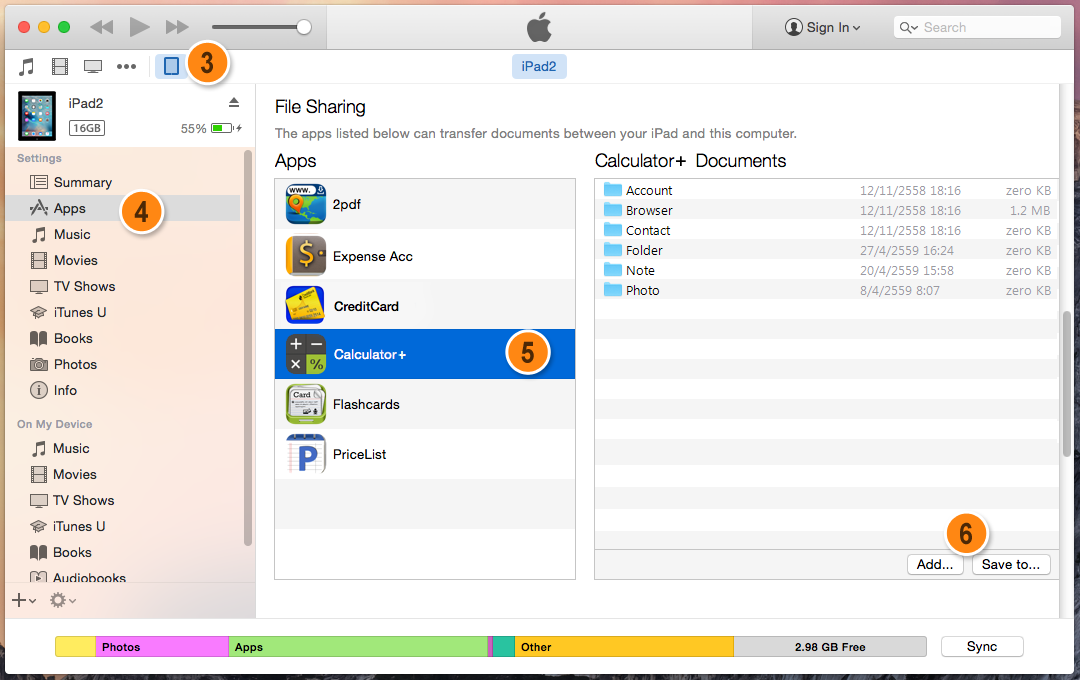Play the current track
Viewport: 1080px width, 680px height.
(x=140, y=27)
